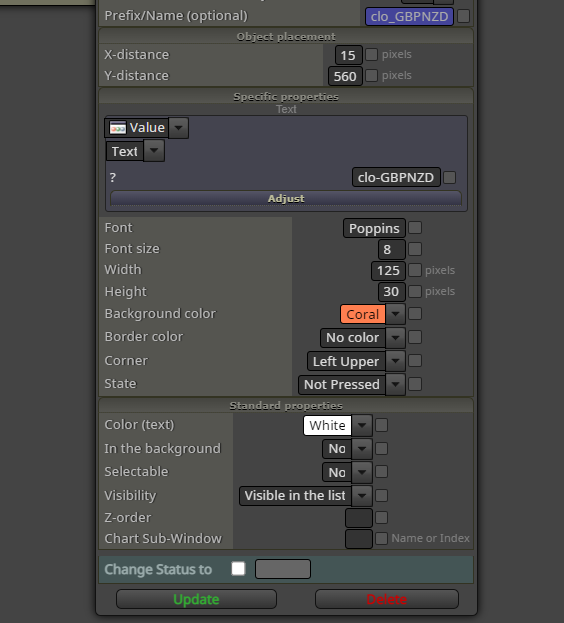Edit the X-distance value 15
The image size is (564, 623).
pos(348,55)
